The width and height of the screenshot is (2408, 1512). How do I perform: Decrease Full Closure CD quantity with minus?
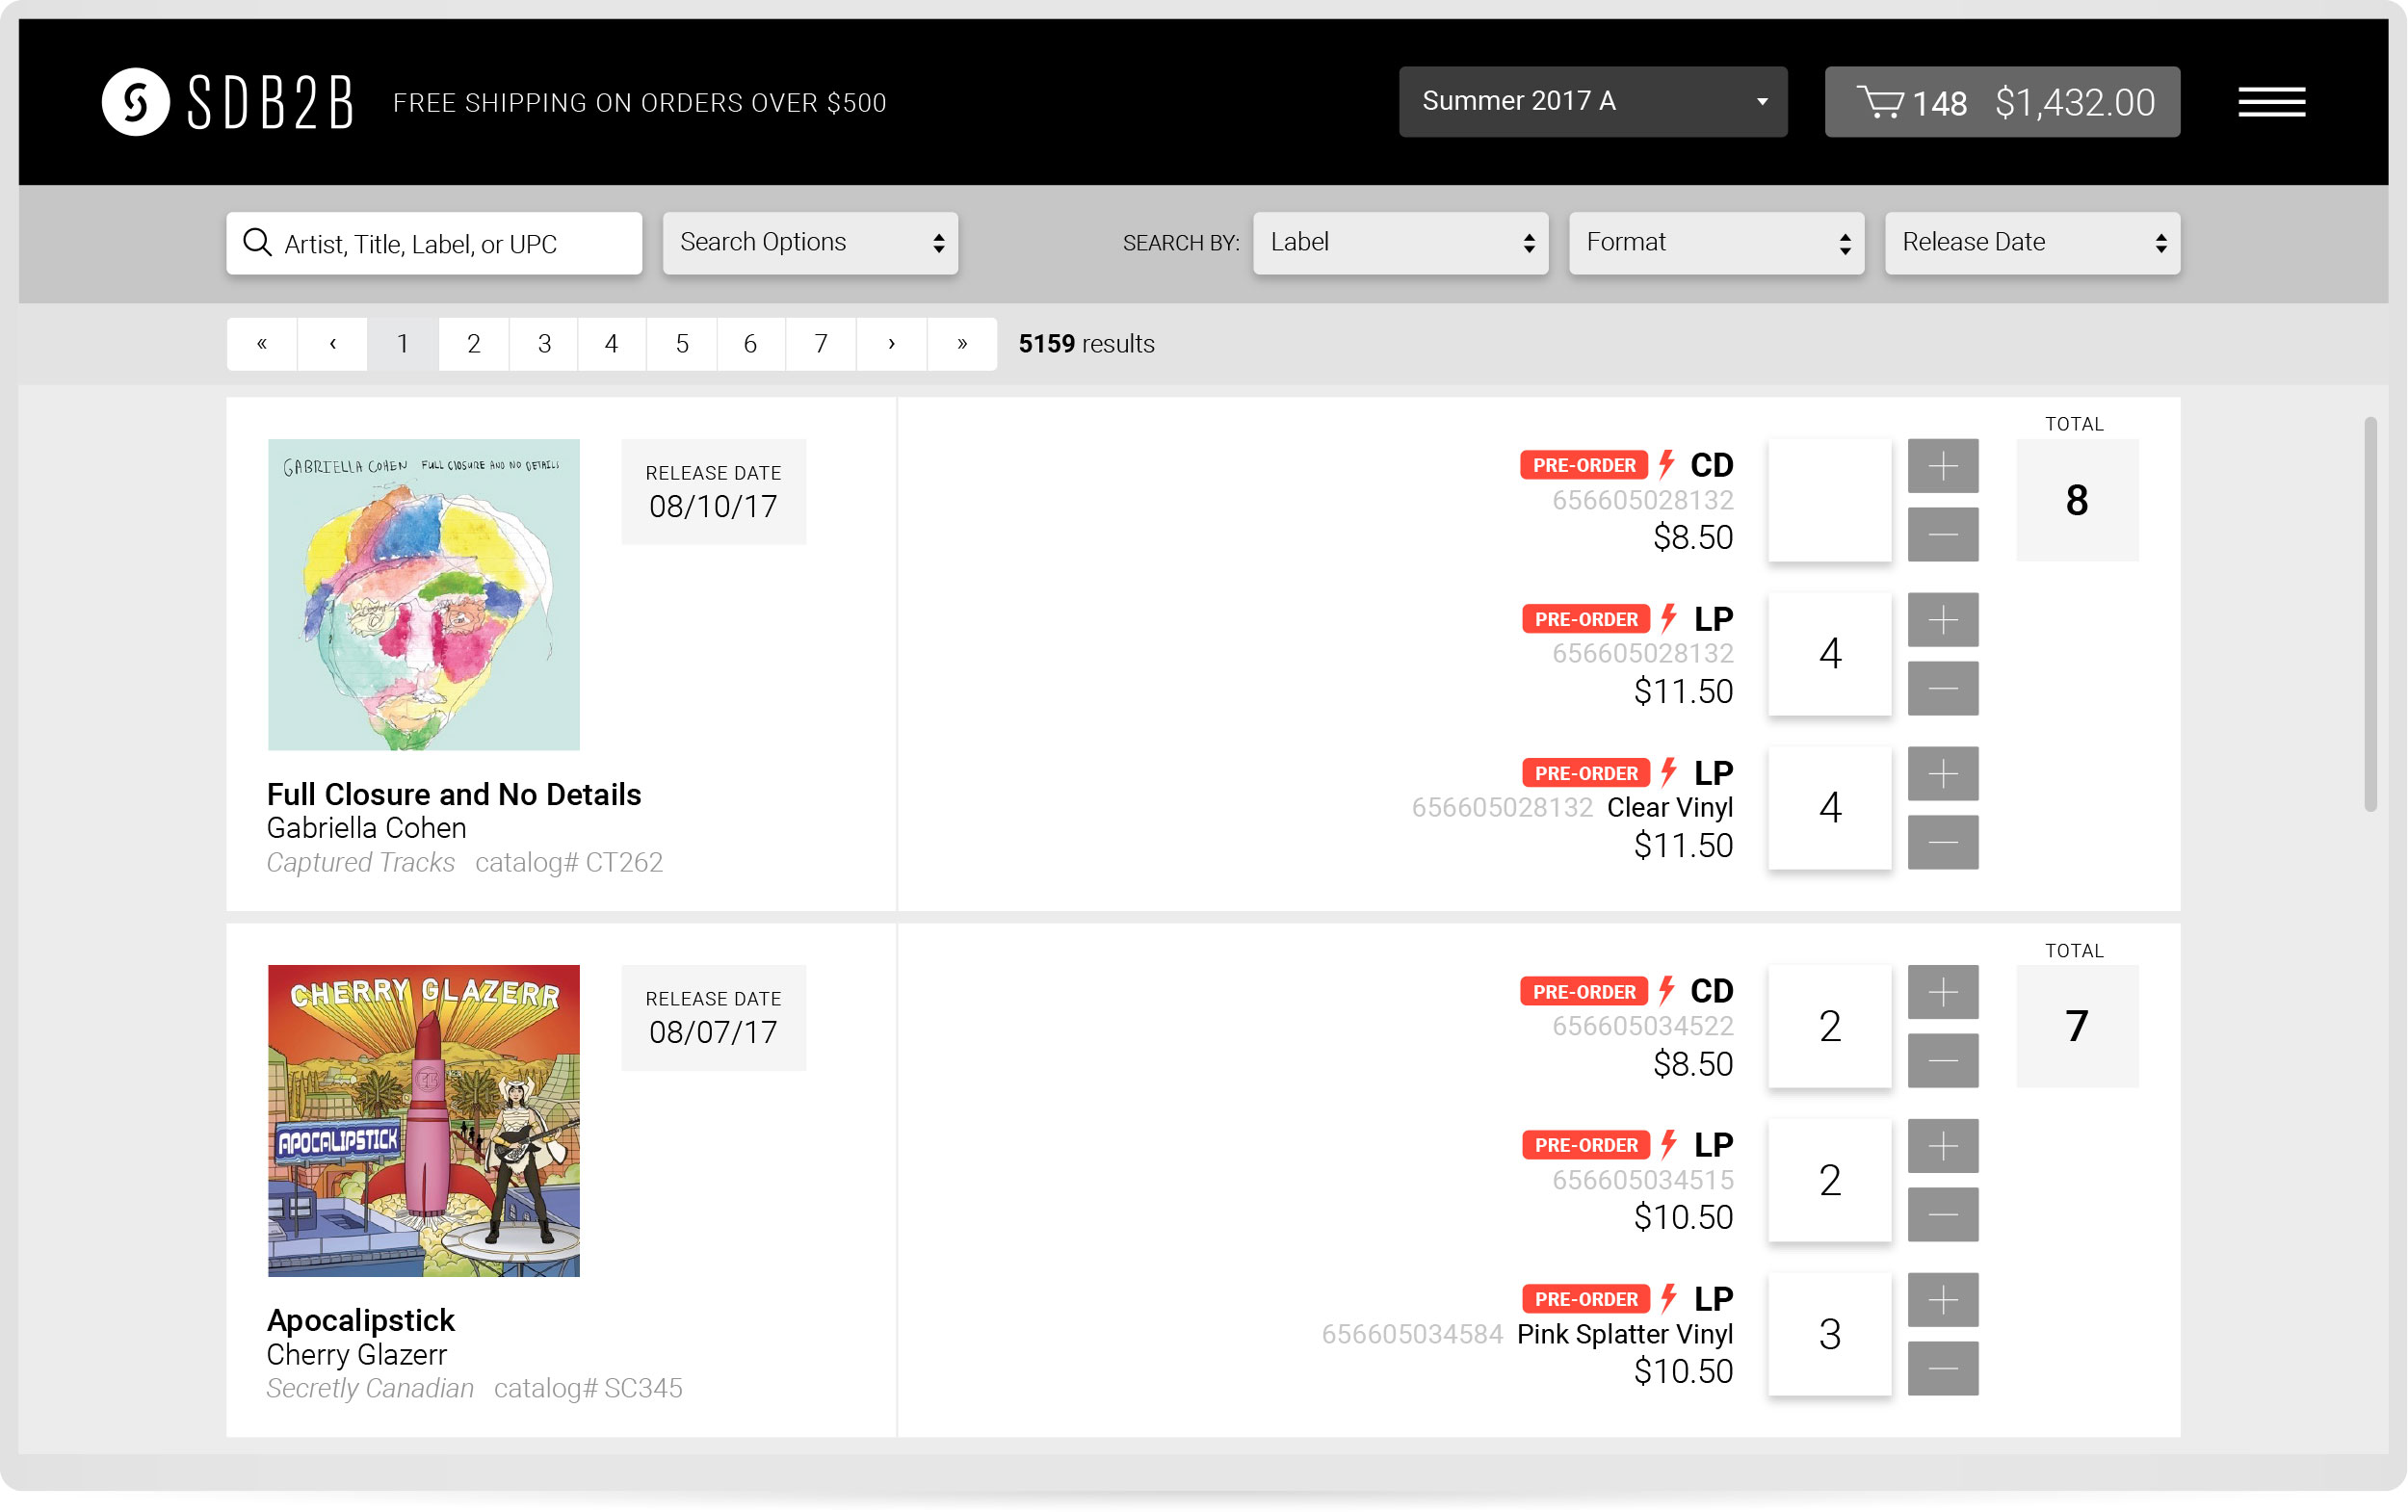1943,534
